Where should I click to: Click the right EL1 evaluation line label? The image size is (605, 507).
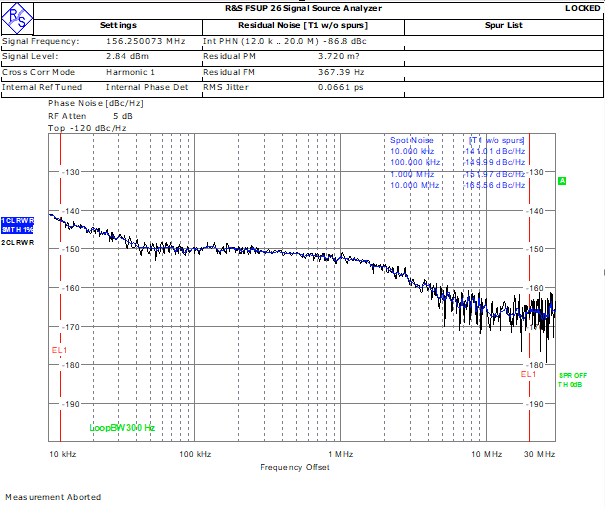528,374
